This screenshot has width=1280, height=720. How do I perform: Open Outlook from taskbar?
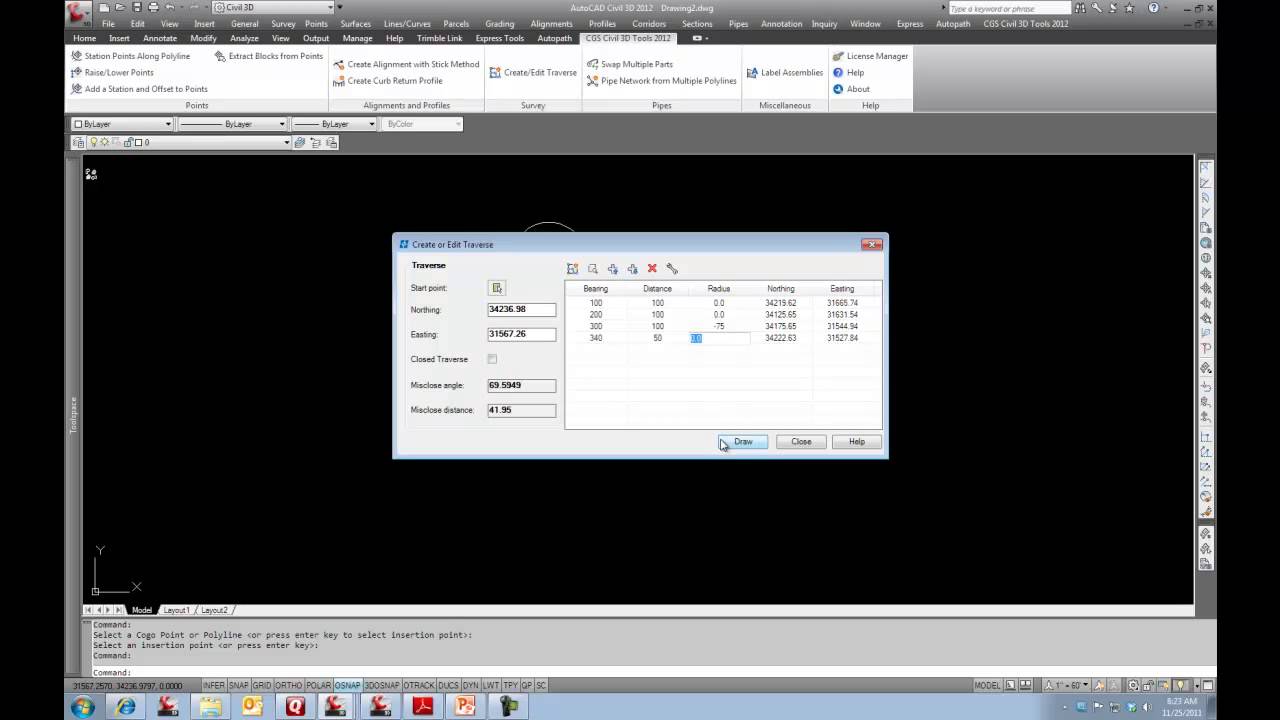253,706
